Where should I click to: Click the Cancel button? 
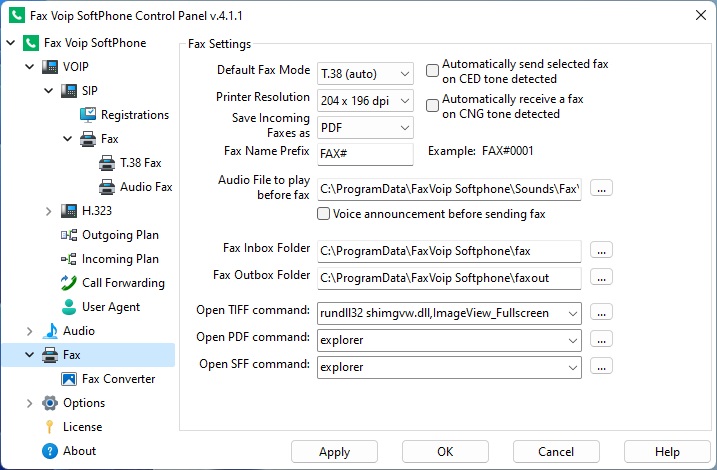[556, 452]
